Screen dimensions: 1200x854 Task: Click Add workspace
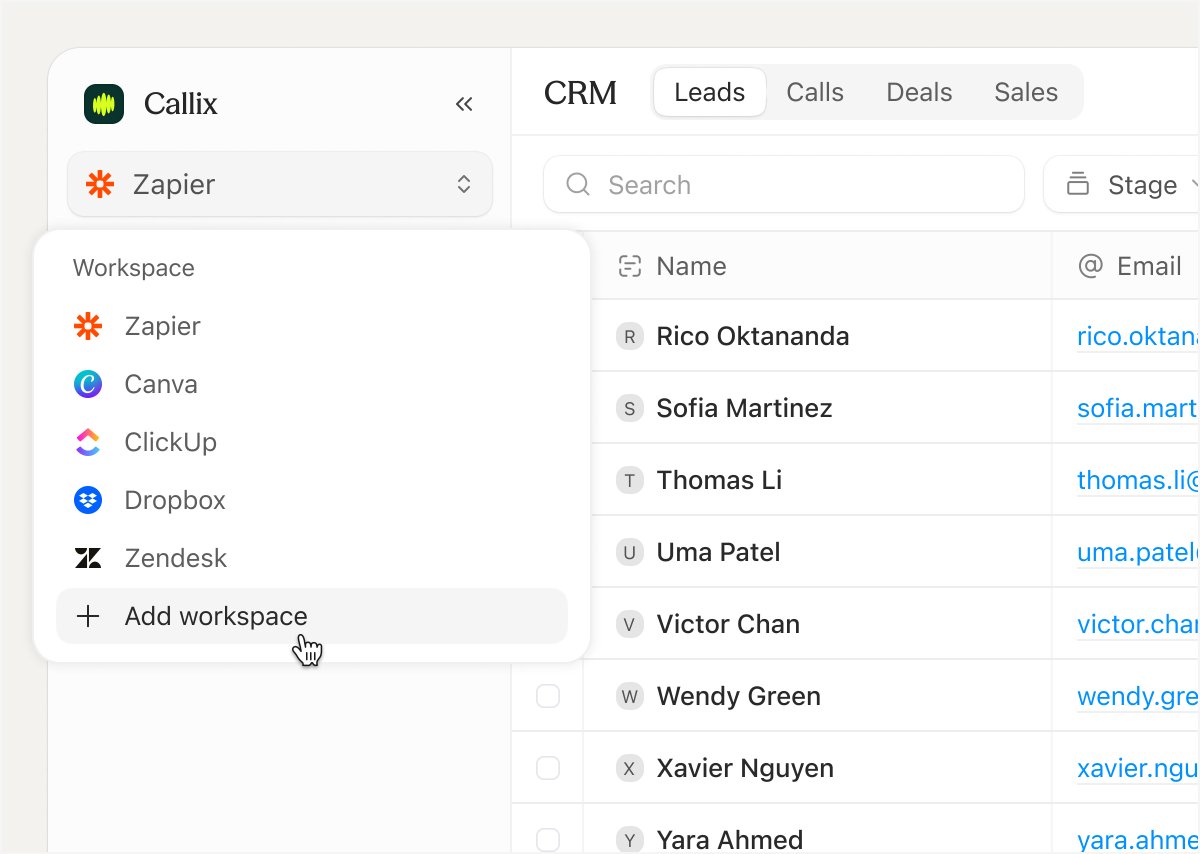[312, 616]
